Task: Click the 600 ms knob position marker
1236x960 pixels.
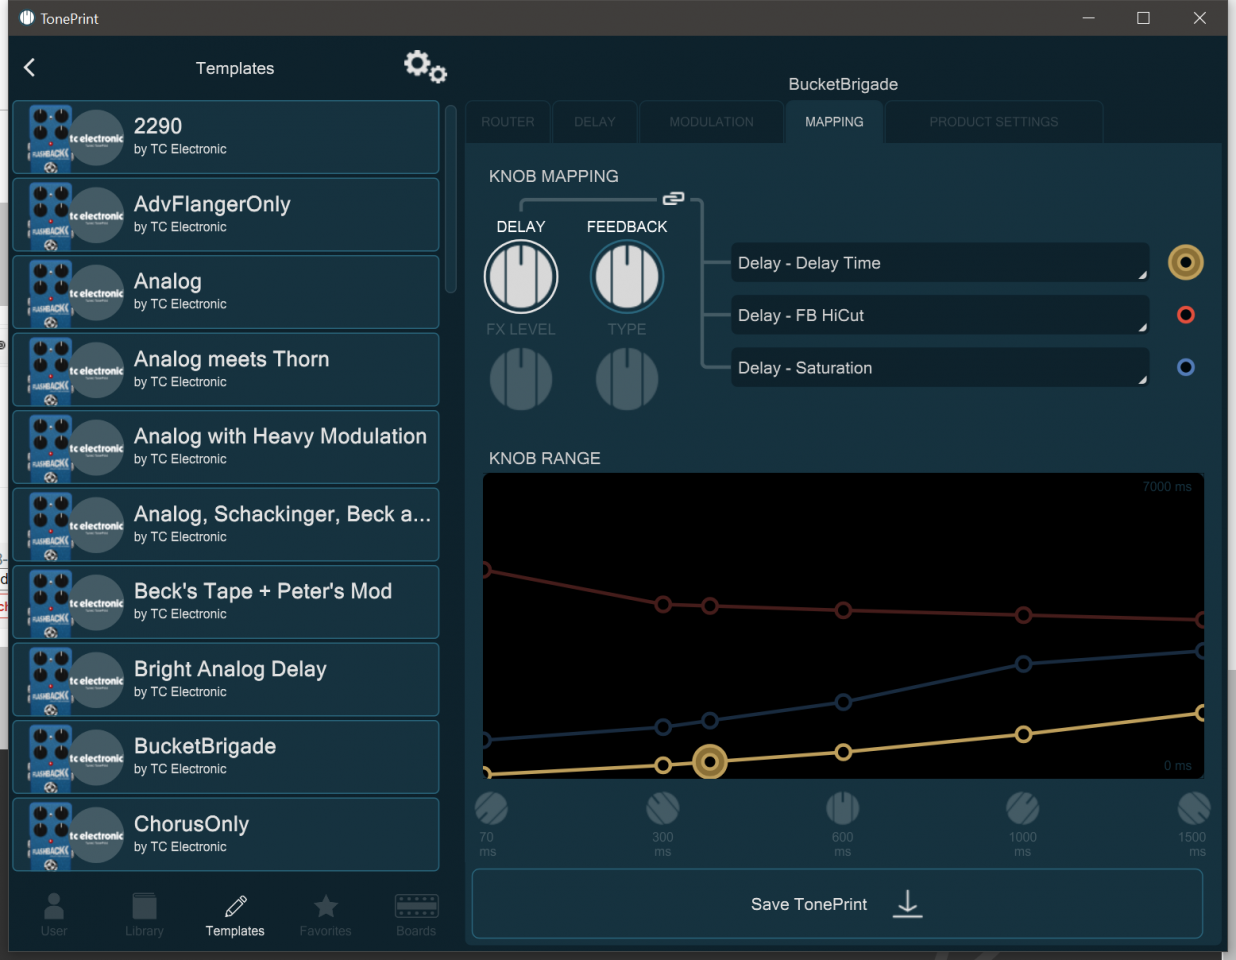Action: coord(843,808)
